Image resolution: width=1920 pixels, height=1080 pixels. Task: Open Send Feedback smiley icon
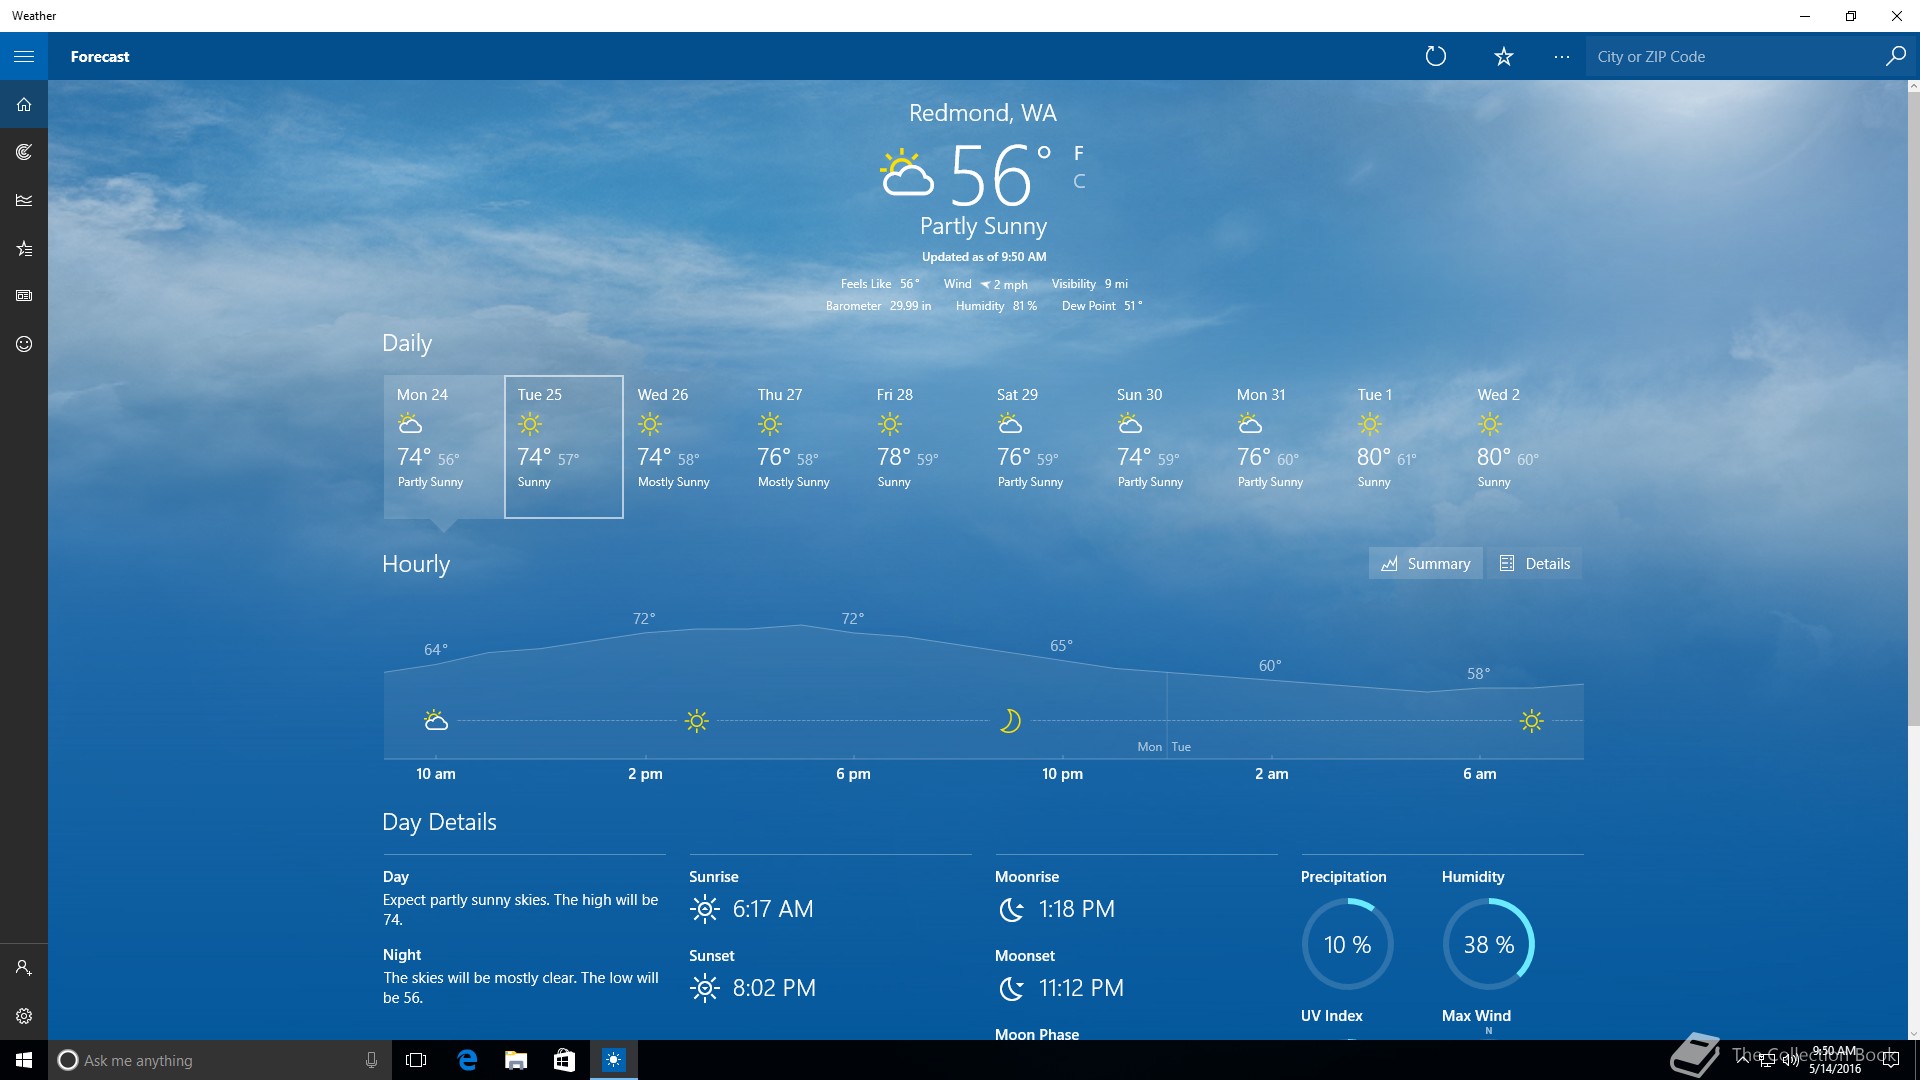[24, 344]
